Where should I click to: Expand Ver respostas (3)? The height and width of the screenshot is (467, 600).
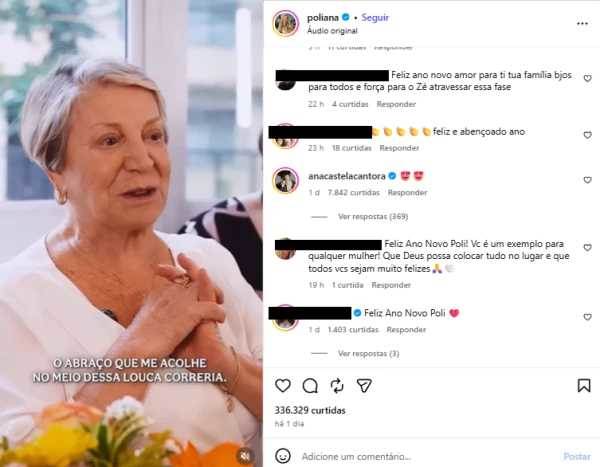pos(368,354)
